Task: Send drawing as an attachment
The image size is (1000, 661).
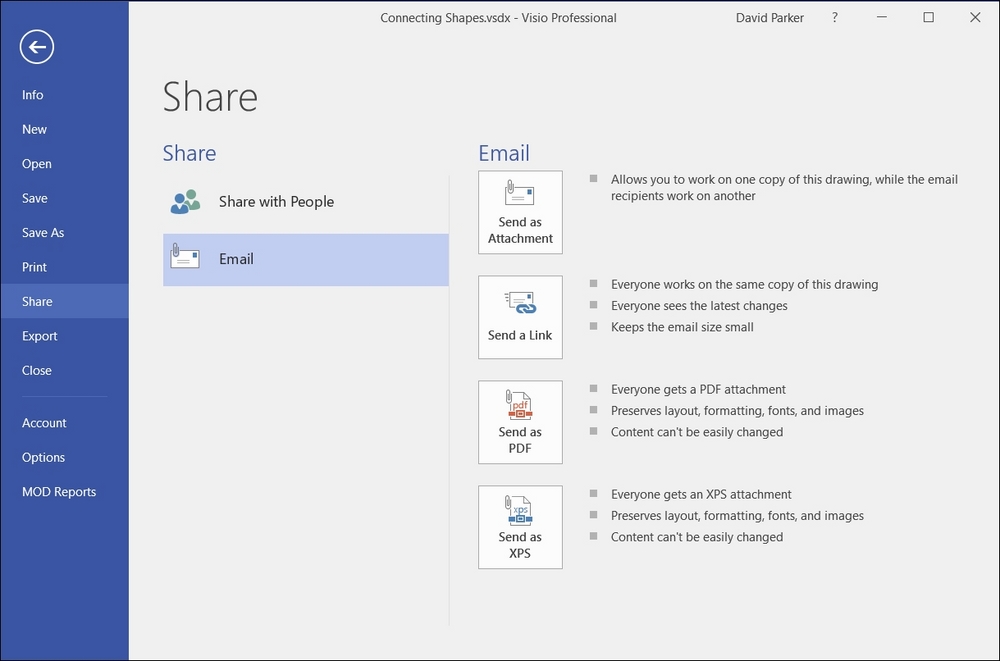Action: click(x=520, y=212)
